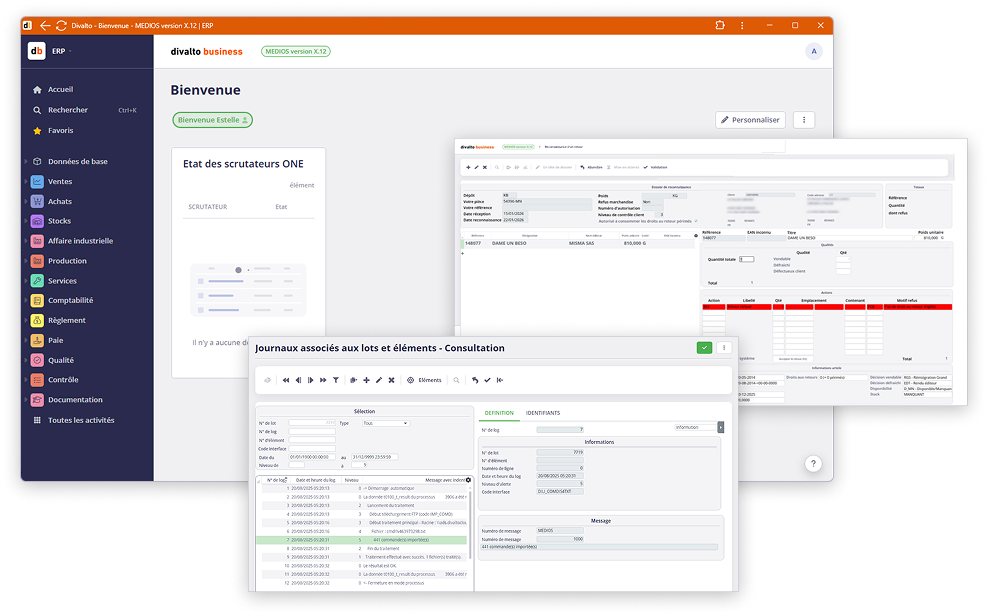Click the pencil edit icon in journal toolbar
988x616 pixels.
(x=378, y=380)
